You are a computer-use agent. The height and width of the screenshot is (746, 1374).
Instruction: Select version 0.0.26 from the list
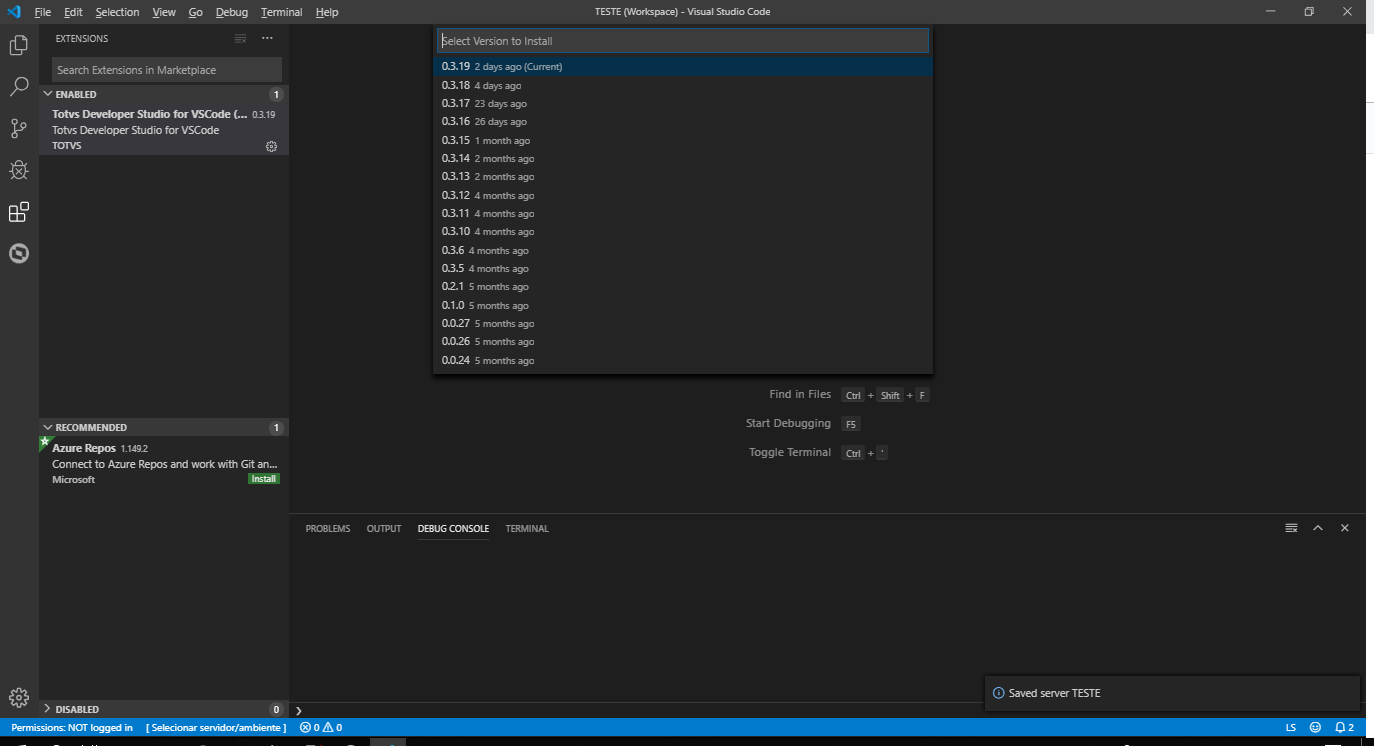click(683, 341)
